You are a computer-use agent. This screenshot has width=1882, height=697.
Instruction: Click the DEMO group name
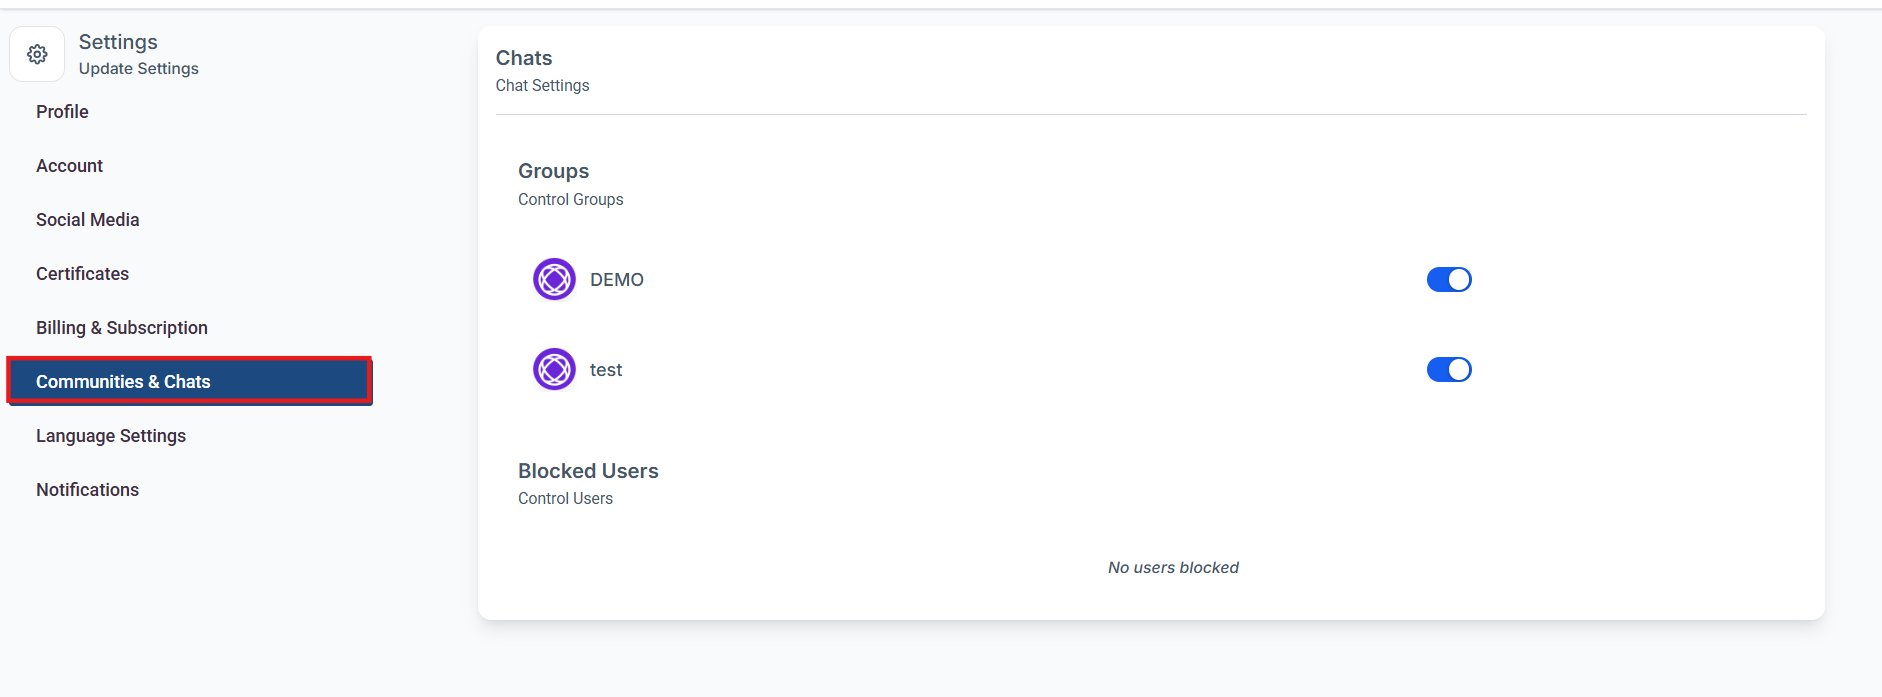(x=617, y=280)
